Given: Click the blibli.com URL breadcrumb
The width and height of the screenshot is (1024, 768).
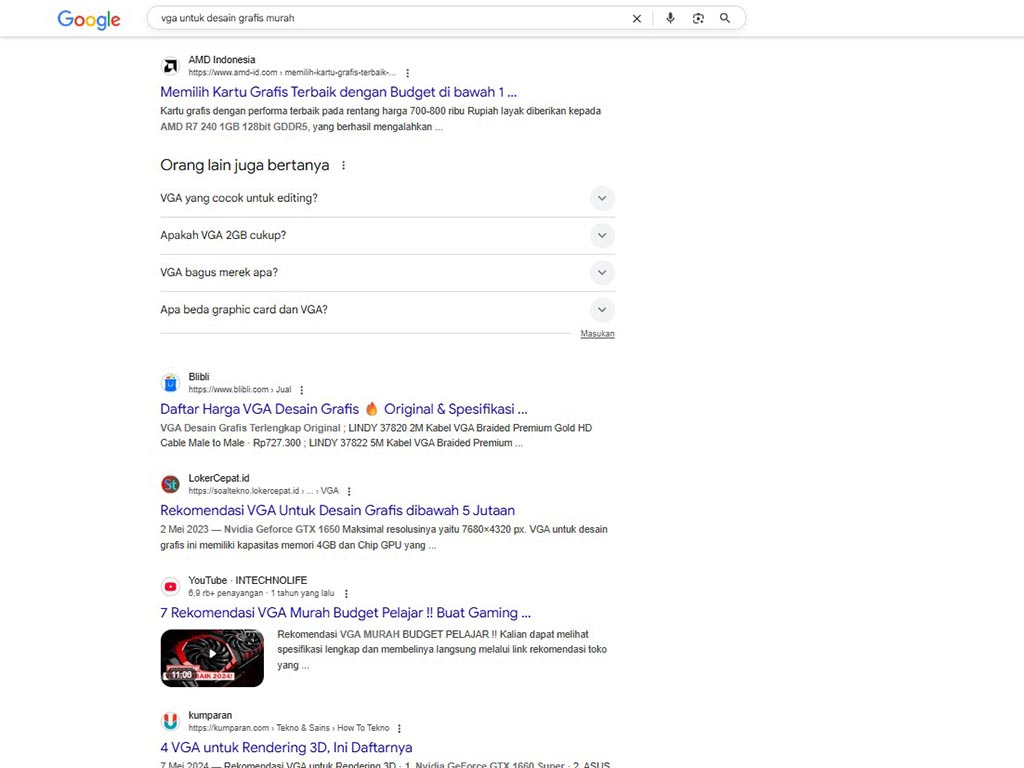Looking at the screenshot, I should (x=240, y=389).
